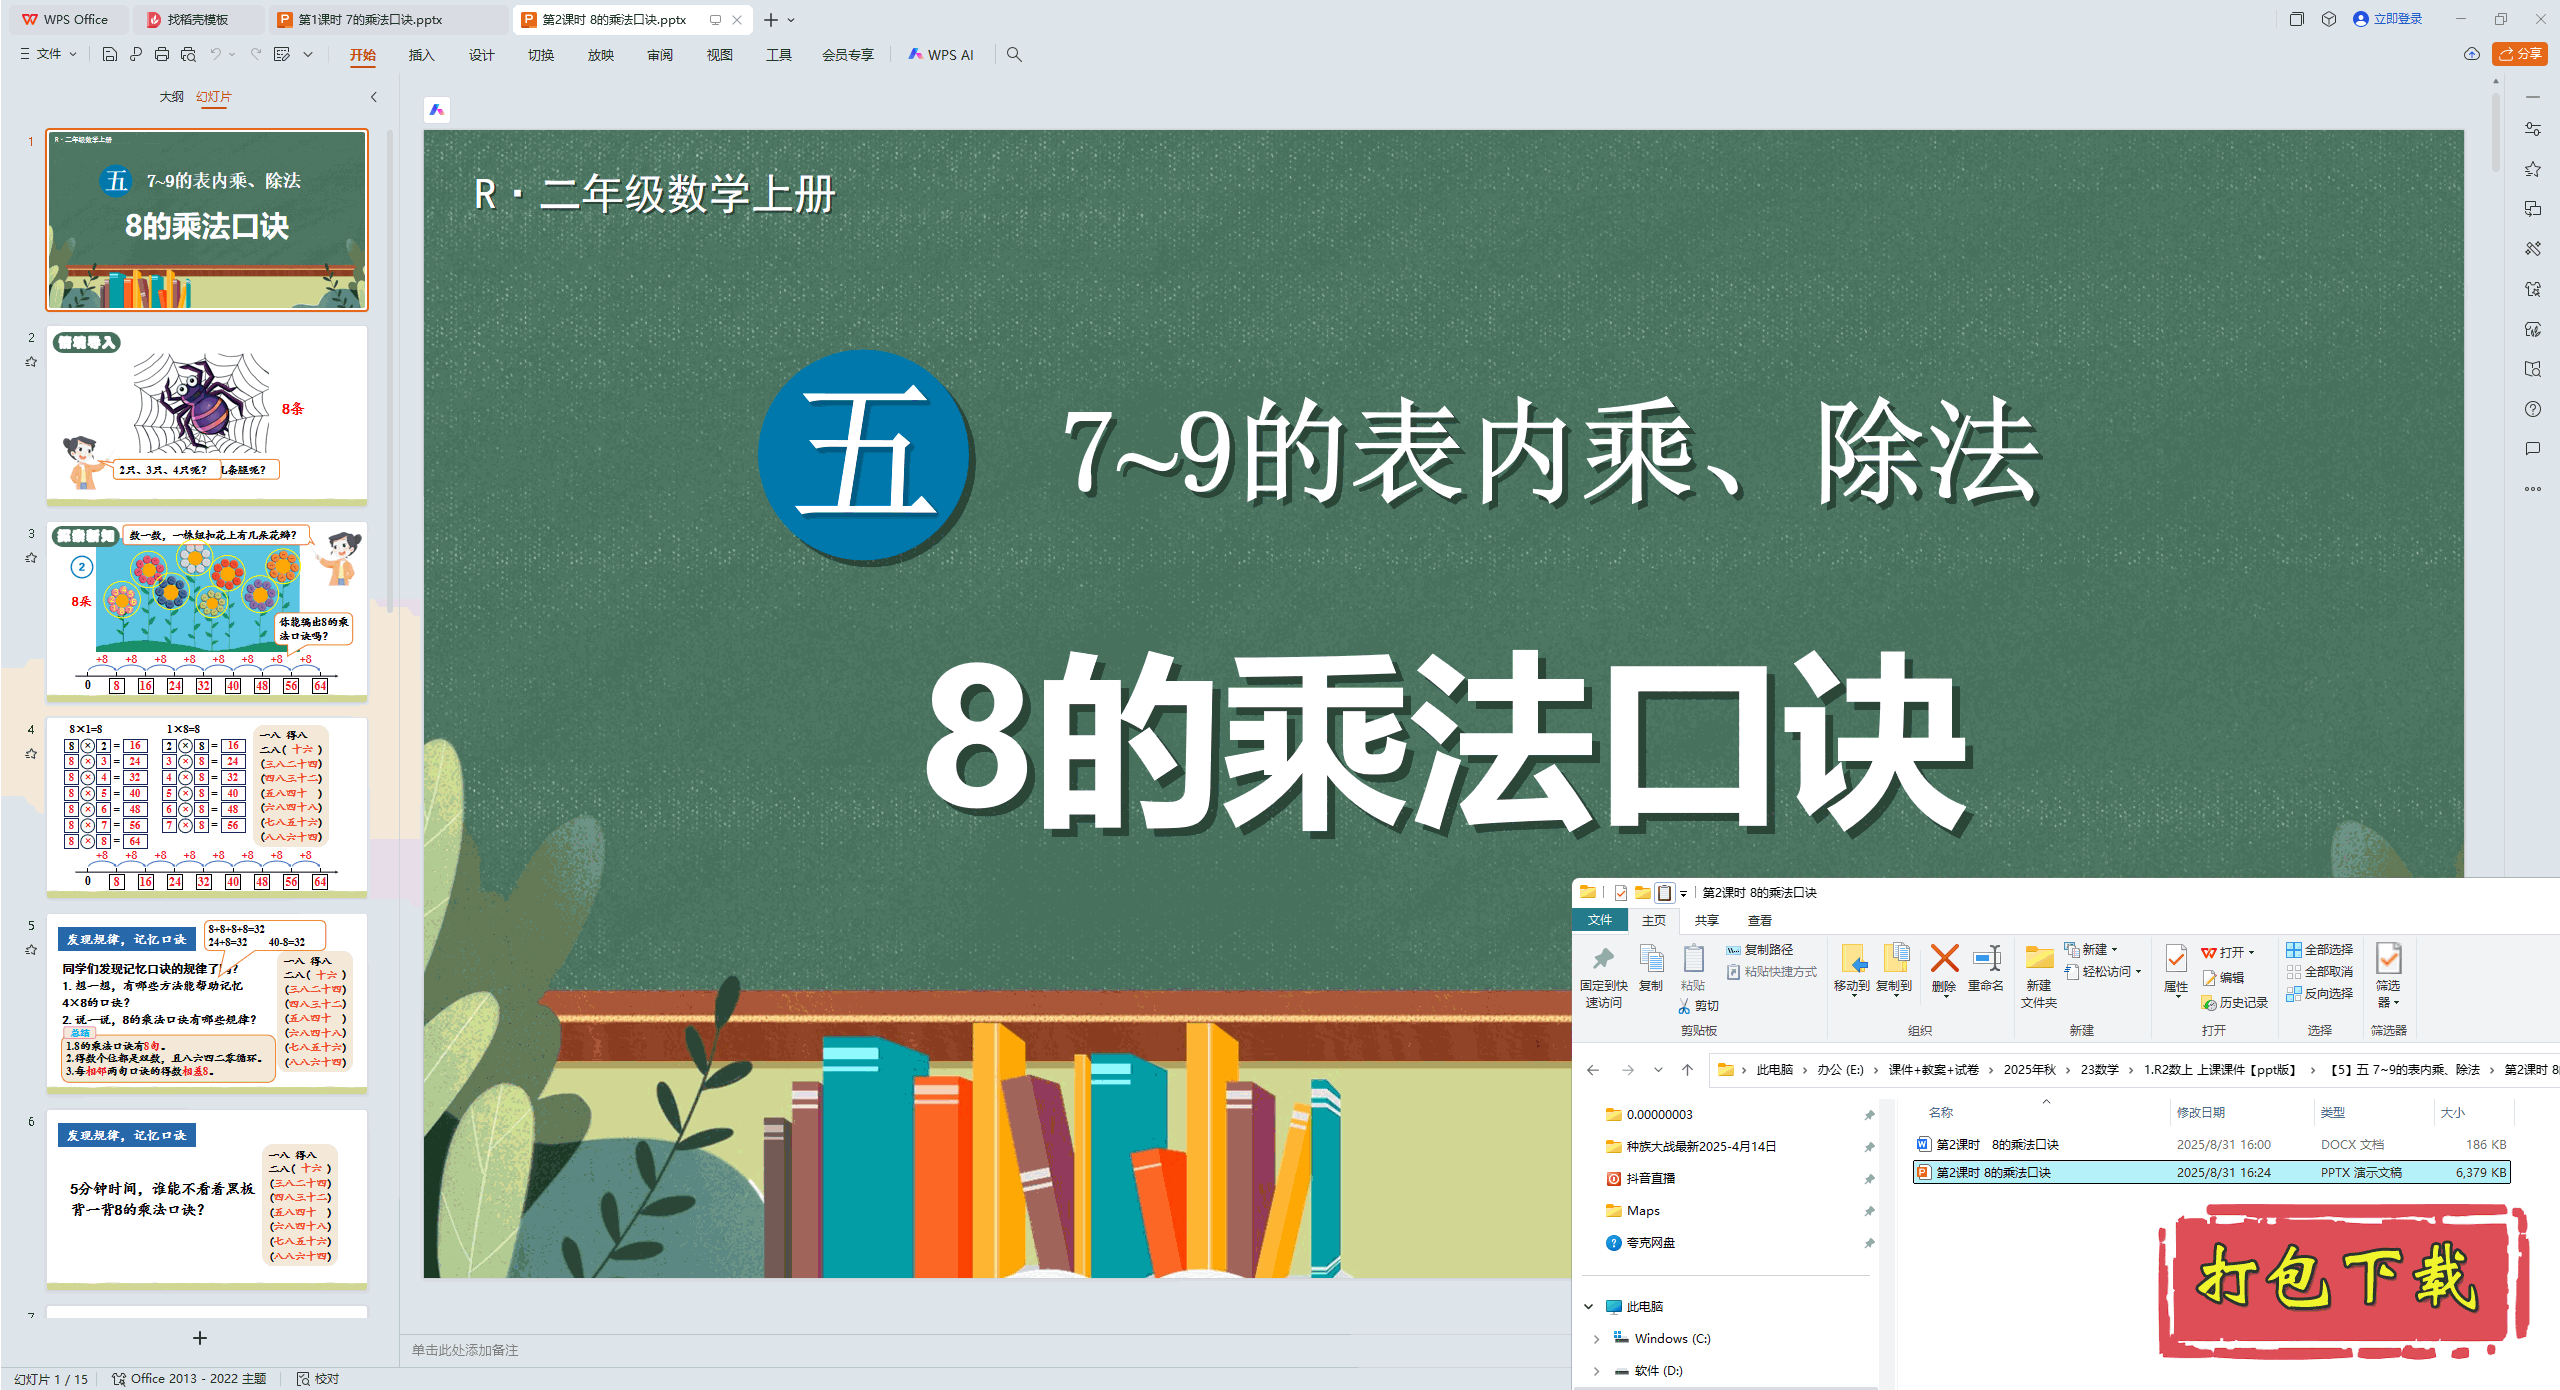Toggle Invert Selection (反向选择) in Explorer

[2319, 993]
